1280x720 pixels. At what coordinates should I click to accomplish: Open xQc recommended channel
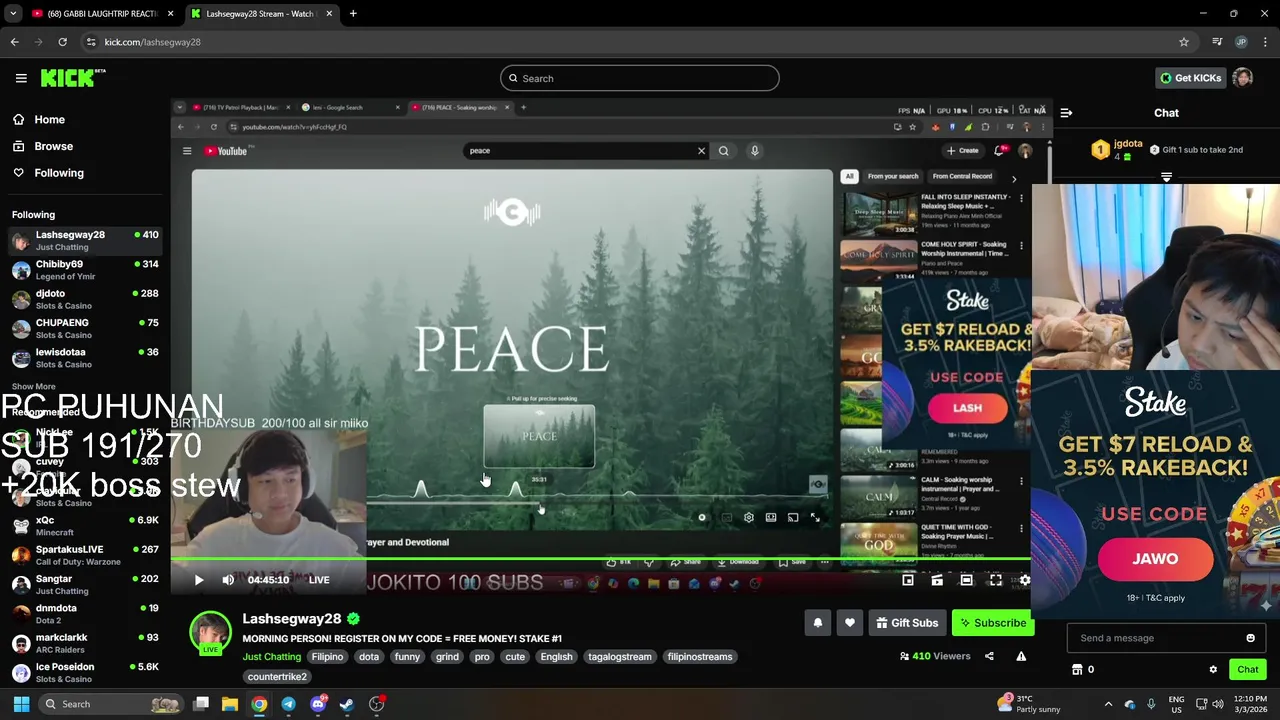pyautogui.click(x=85, y=526)
